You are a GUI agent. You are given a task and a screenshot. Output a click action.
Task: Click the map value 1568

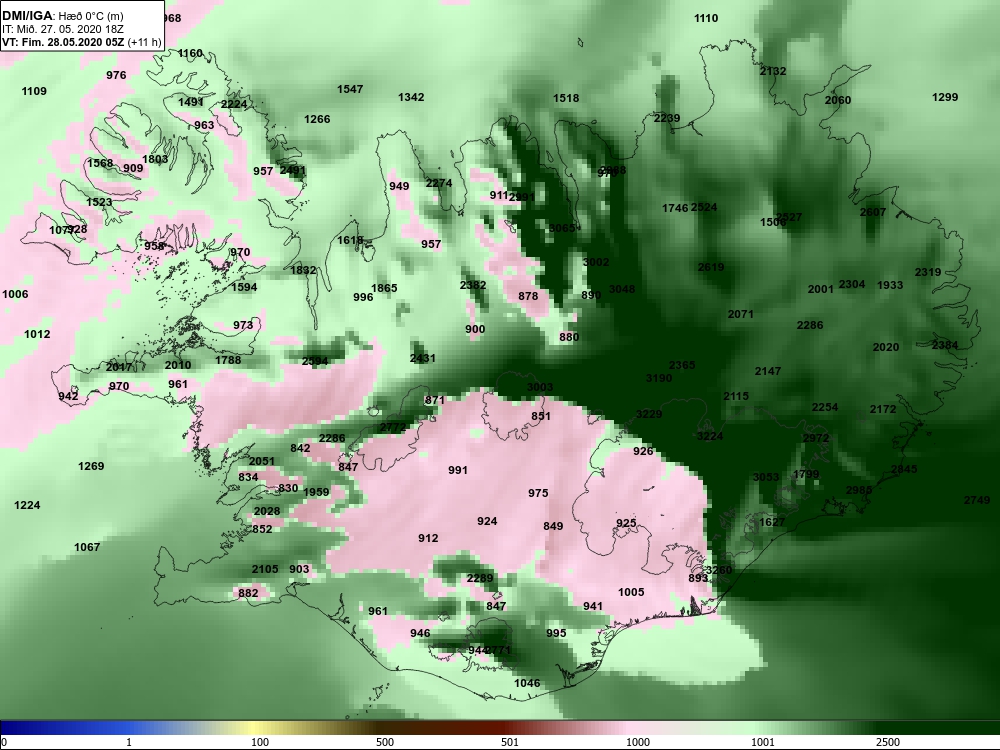click(100, 163)
